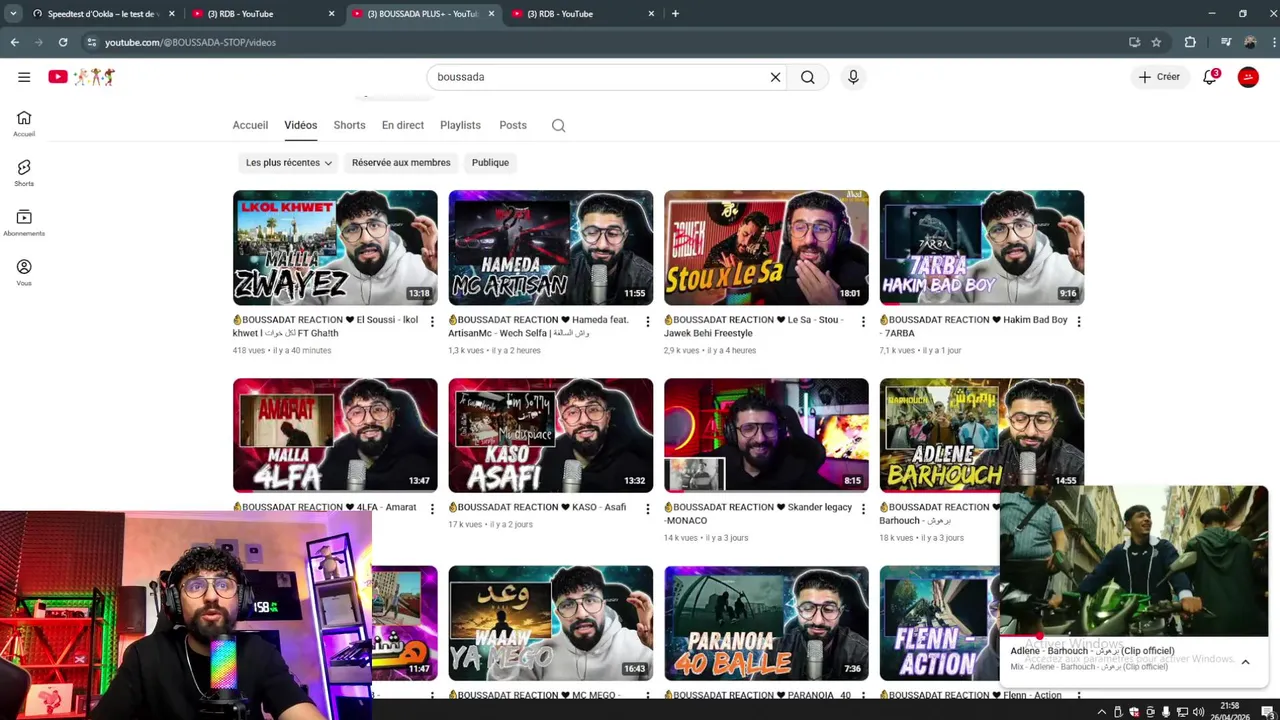The height and width of the screenshot is (720, 1280).
Task: Close the BOUSSADA PLUS+ browser tab
Action: tap(491, 14)
